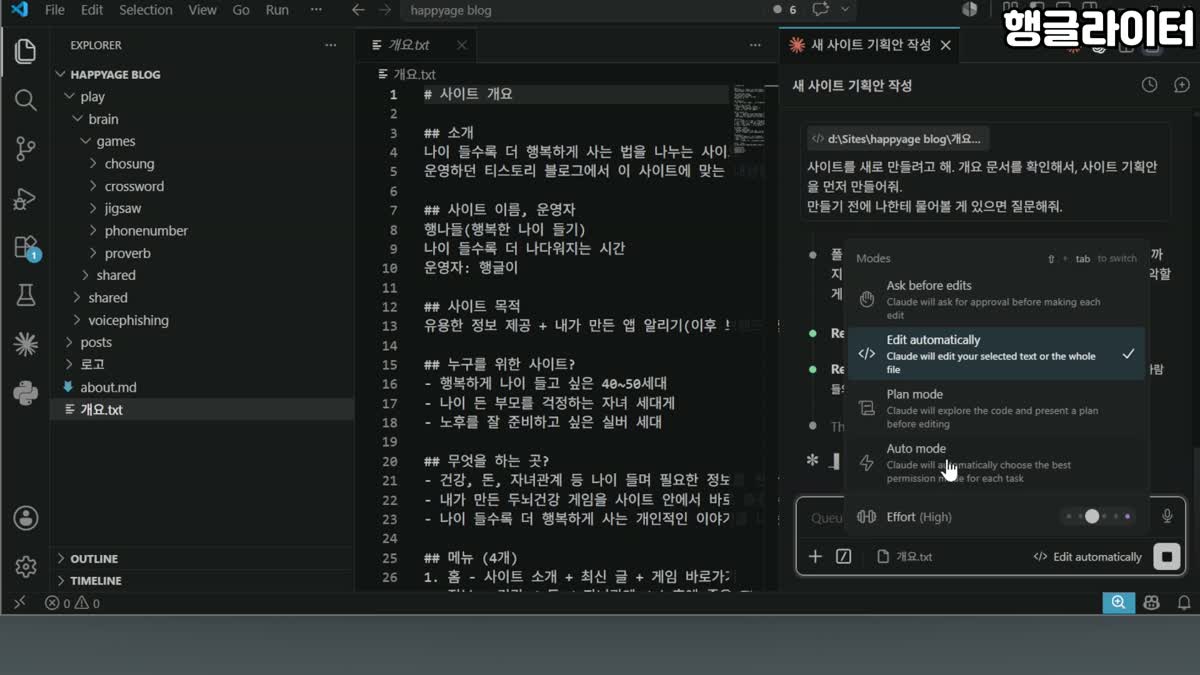Select Auto mode option
The width and height of the screenshot is (1200, 675).
tap(997, 463)
